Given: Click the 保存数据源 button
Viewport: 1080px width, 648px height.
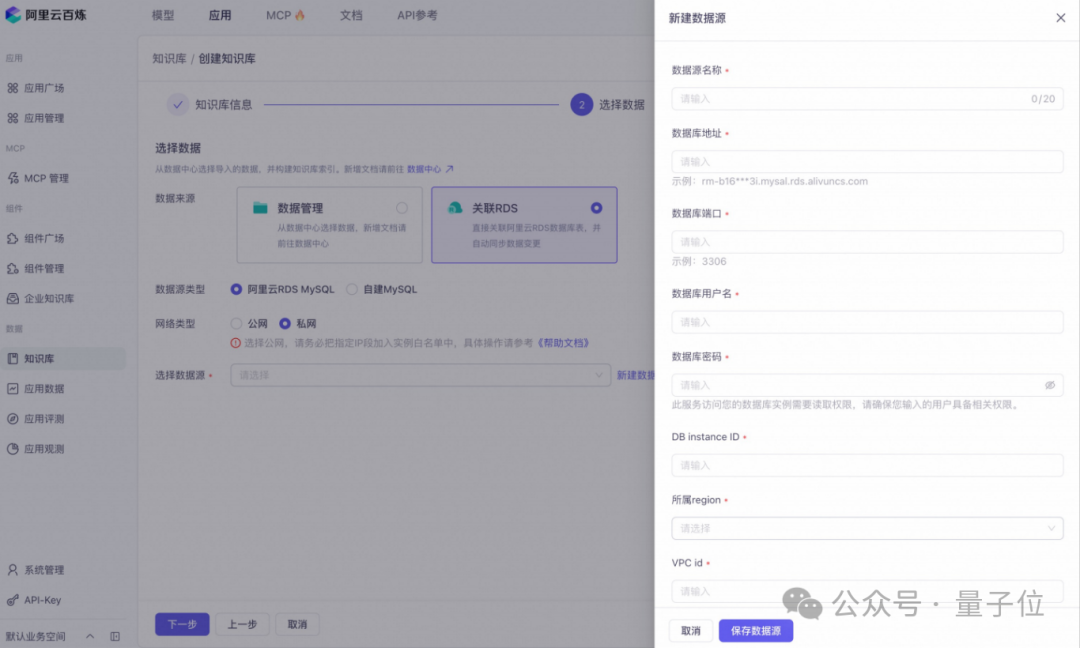Looking at the screenshot, I should pos(756,631).
